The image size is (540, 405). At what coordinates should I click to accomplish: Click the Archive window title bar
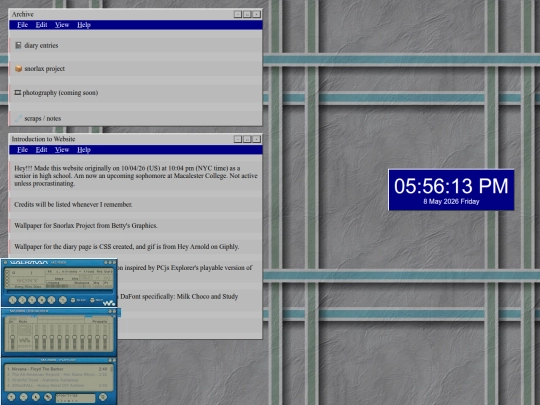(x=135, y=14)
